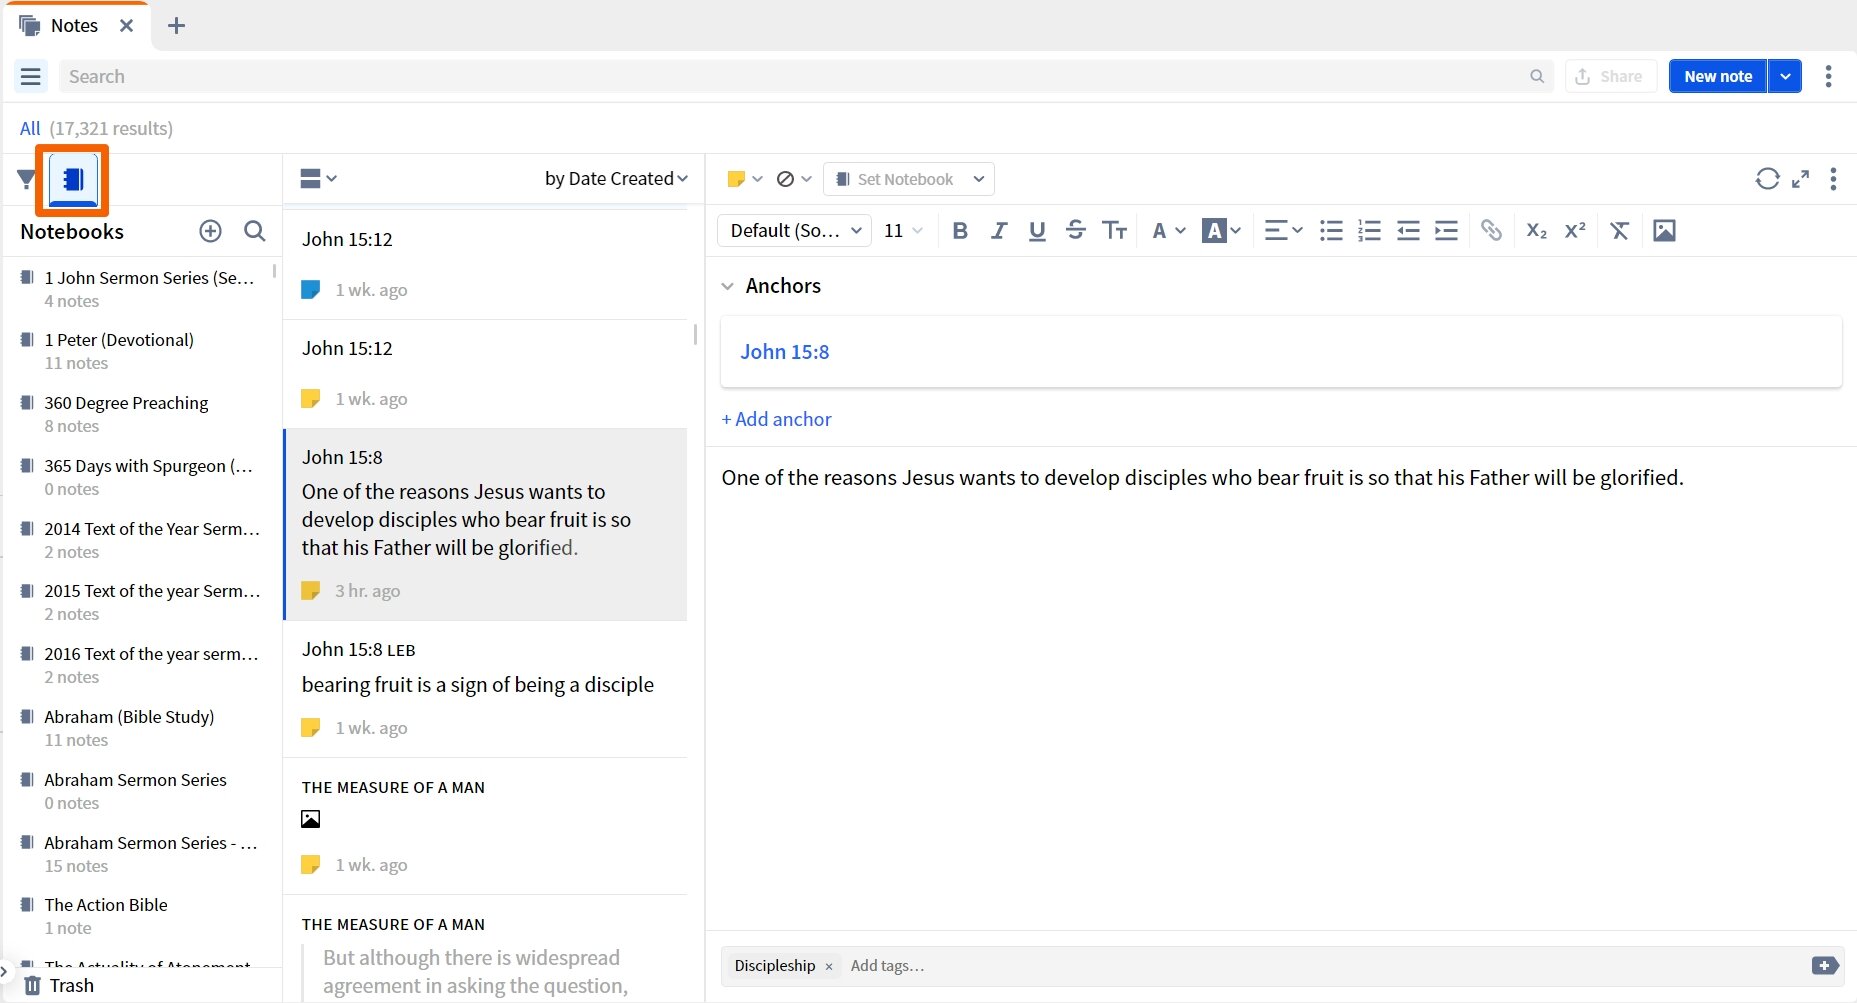Open the John 15:8 anchor link

pos(784,352)
